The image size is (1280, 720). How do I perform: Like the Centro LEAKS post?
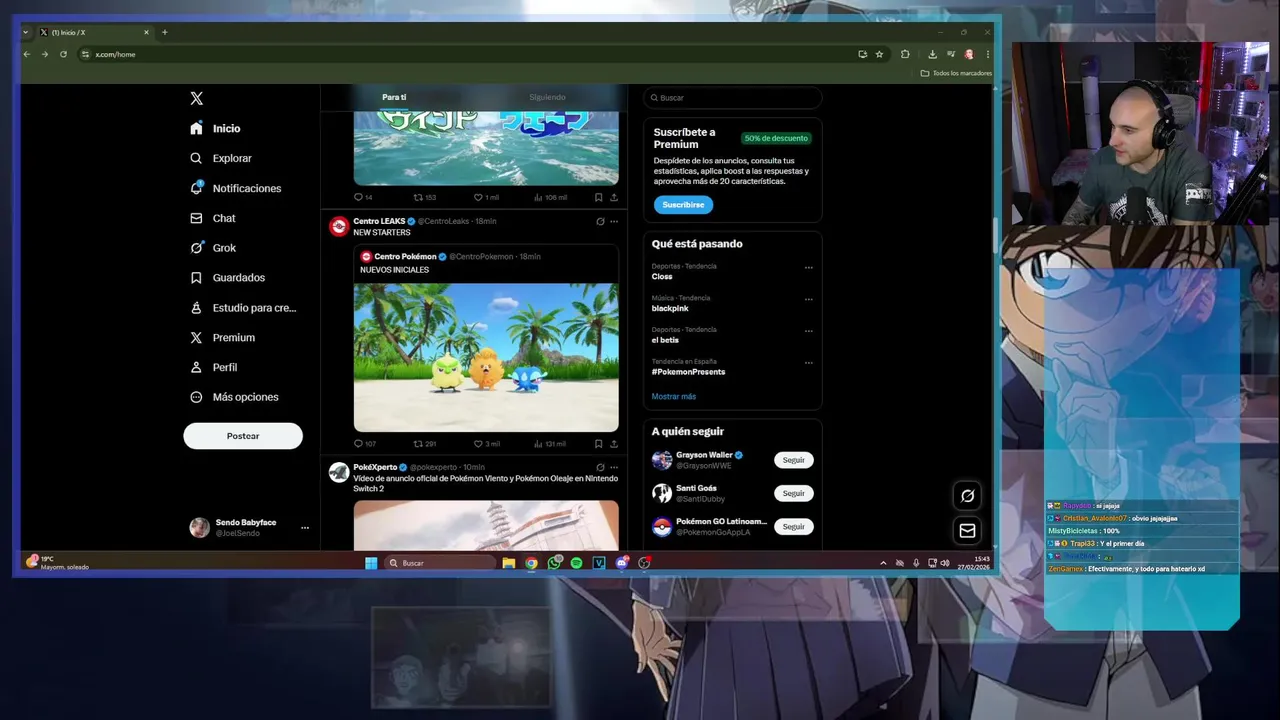click(x=478, y=443)
